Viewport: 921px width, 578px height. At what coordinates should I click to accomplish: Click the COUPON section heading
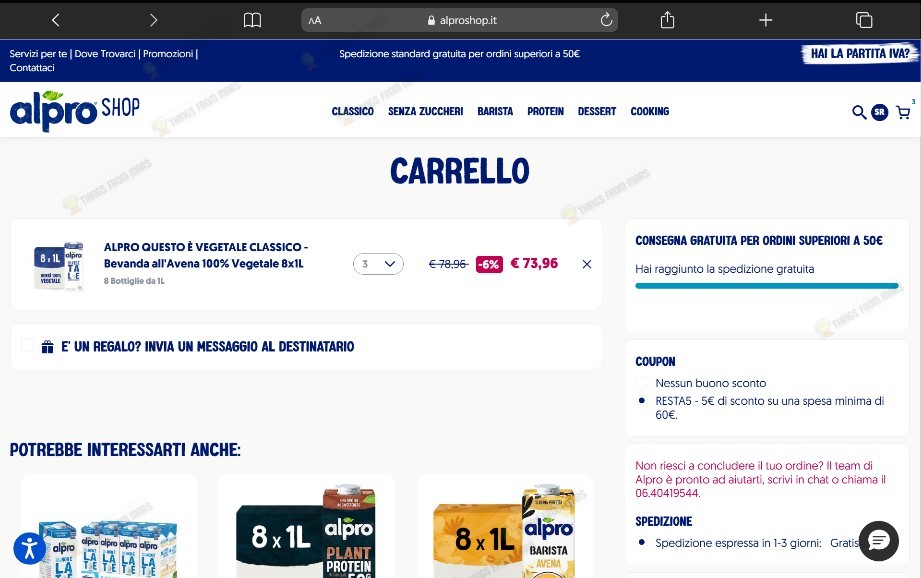[655, 362]
